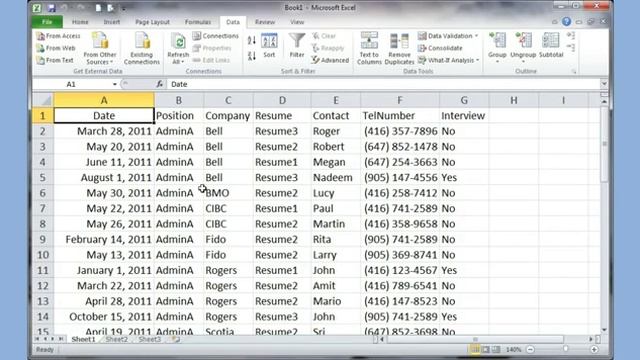Click horizontal scrollbar right arrow
640x360 pixels.
591,339
